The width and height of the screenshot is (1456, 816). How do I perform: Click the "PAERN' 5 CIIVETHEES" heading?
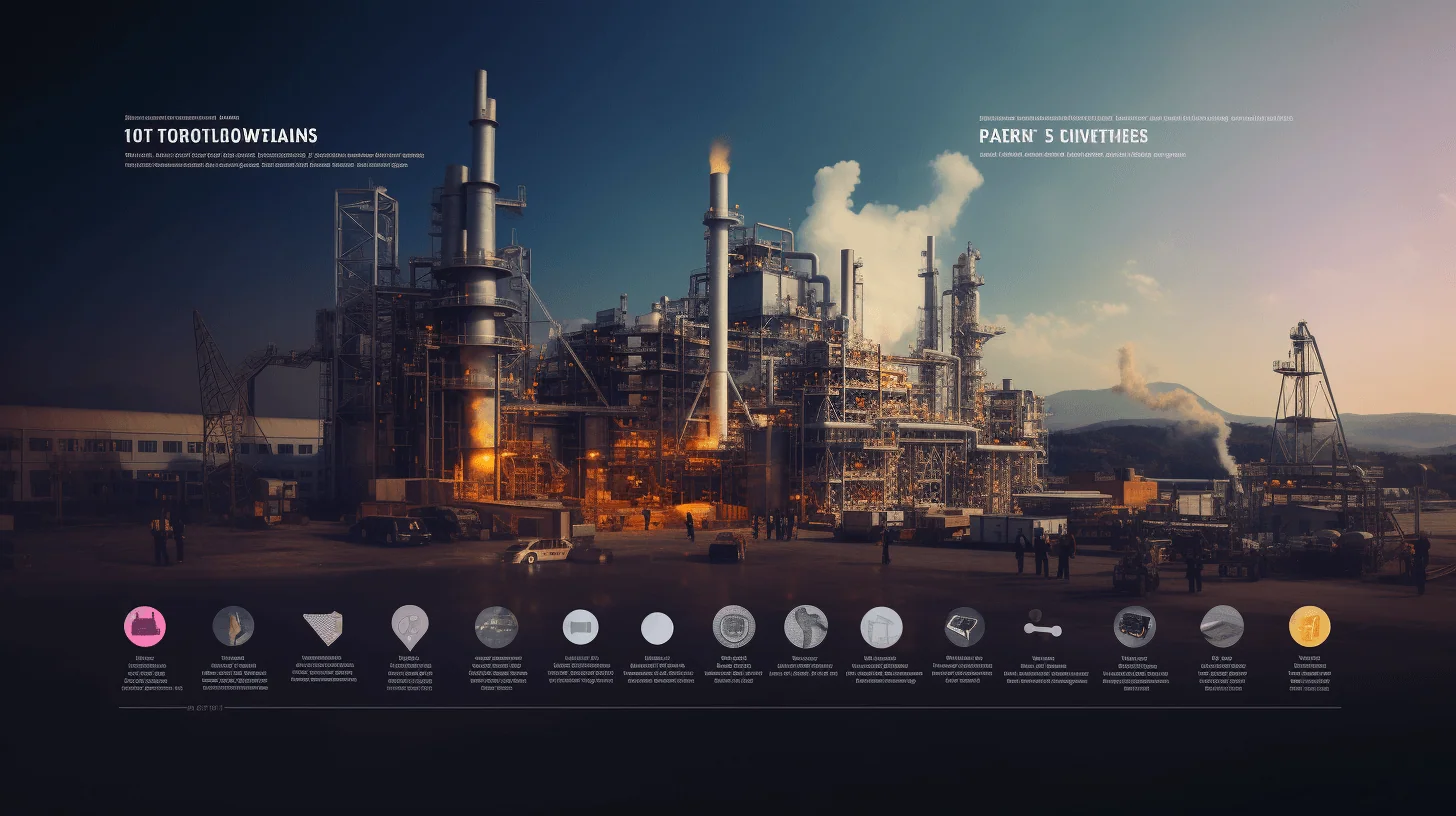pyautogui.click(x=1064, y=136)
